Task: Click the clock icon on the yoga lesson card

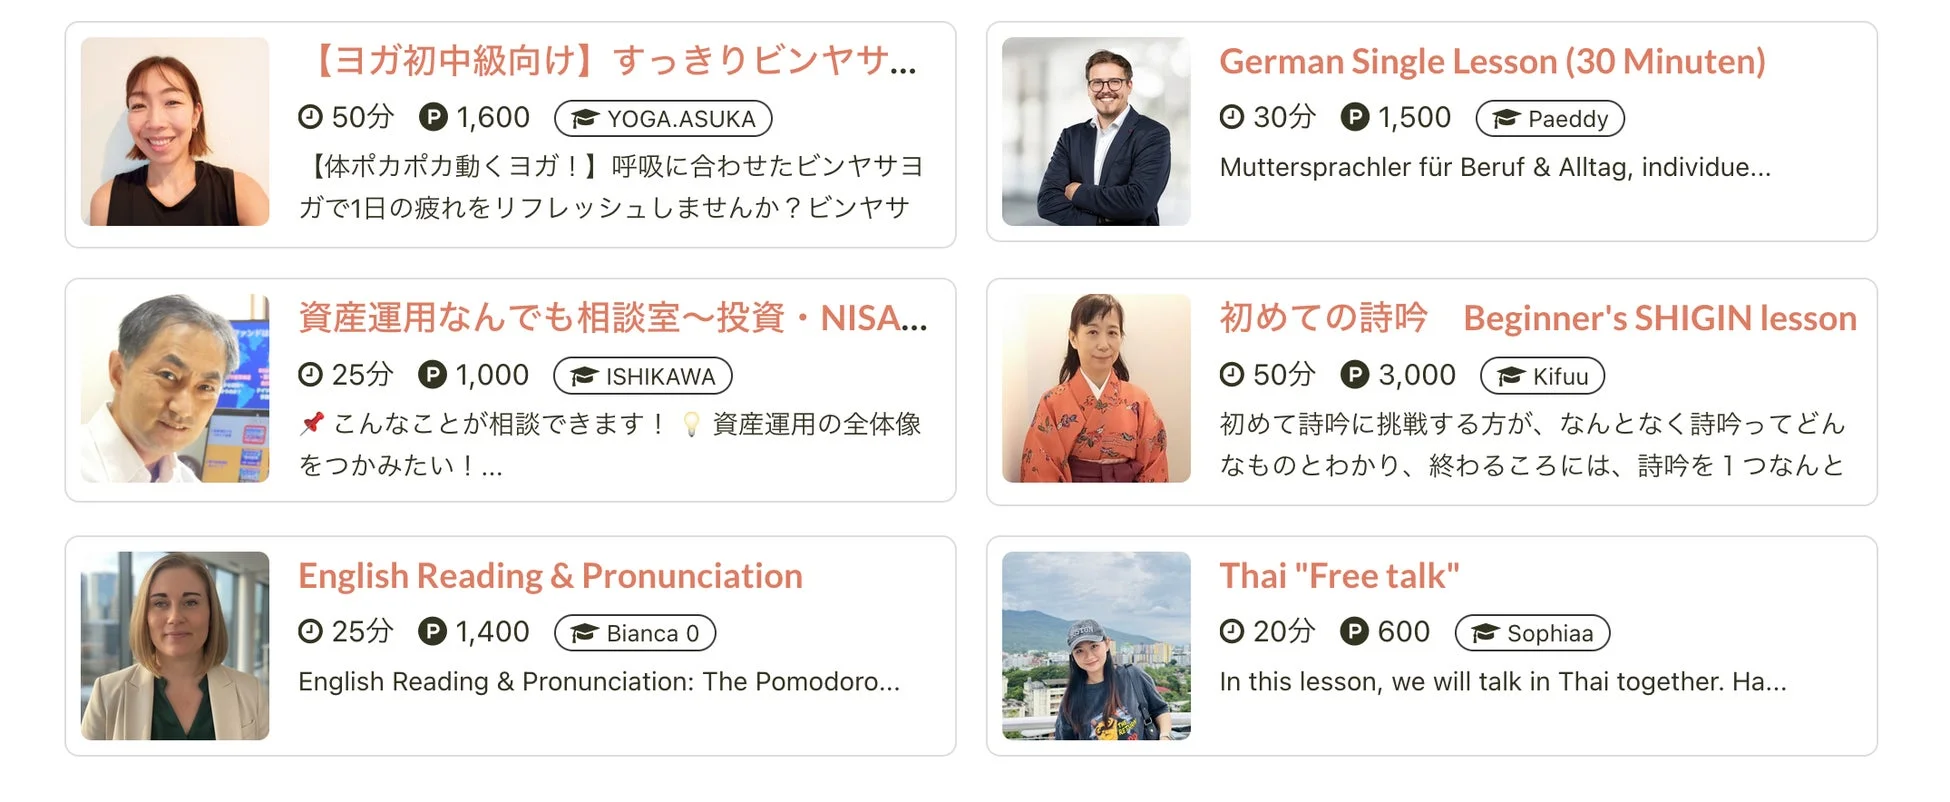Action: point(310,117)
